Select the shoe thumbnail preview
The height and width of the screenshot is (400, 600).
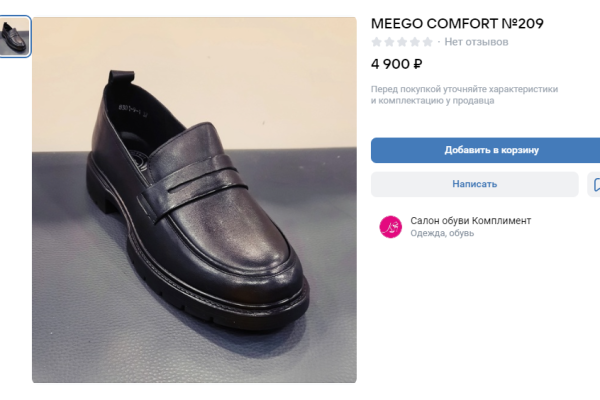click(x=15, y=37)
